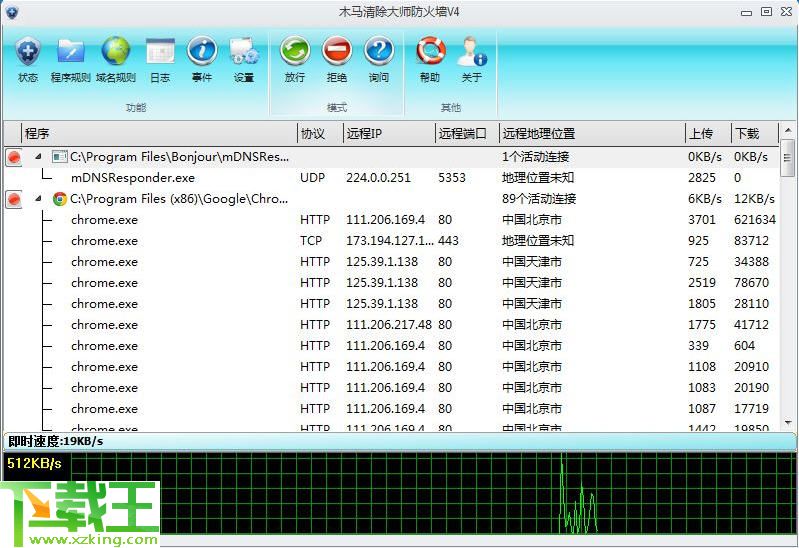The height and width of the screenshot is (548, 799).
Task: Click the 即时速度:19KB/s status text
Action: click(56, 441)
